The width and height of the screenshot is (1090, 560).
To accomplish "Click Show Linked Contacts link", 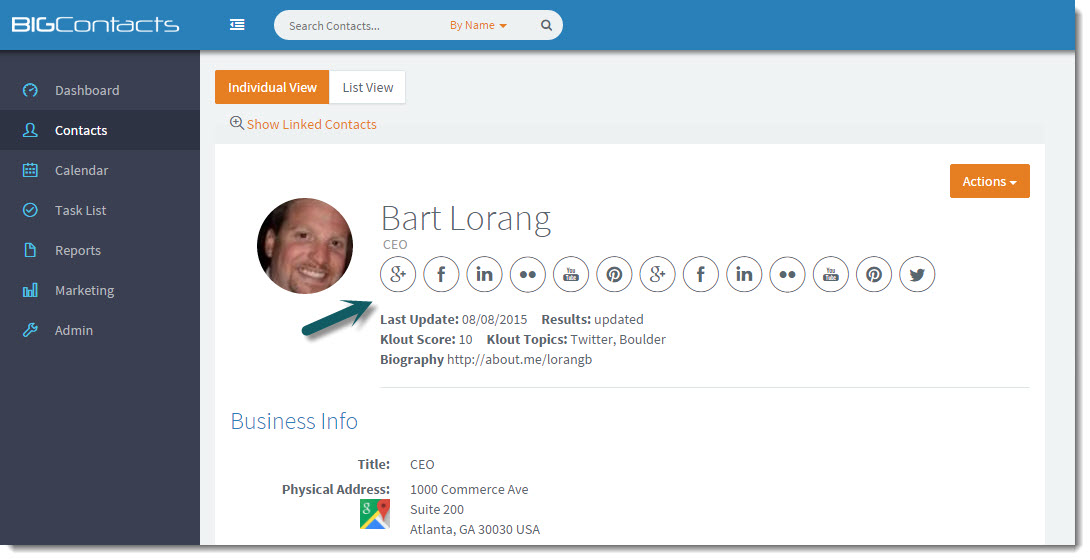I will 311,124.
